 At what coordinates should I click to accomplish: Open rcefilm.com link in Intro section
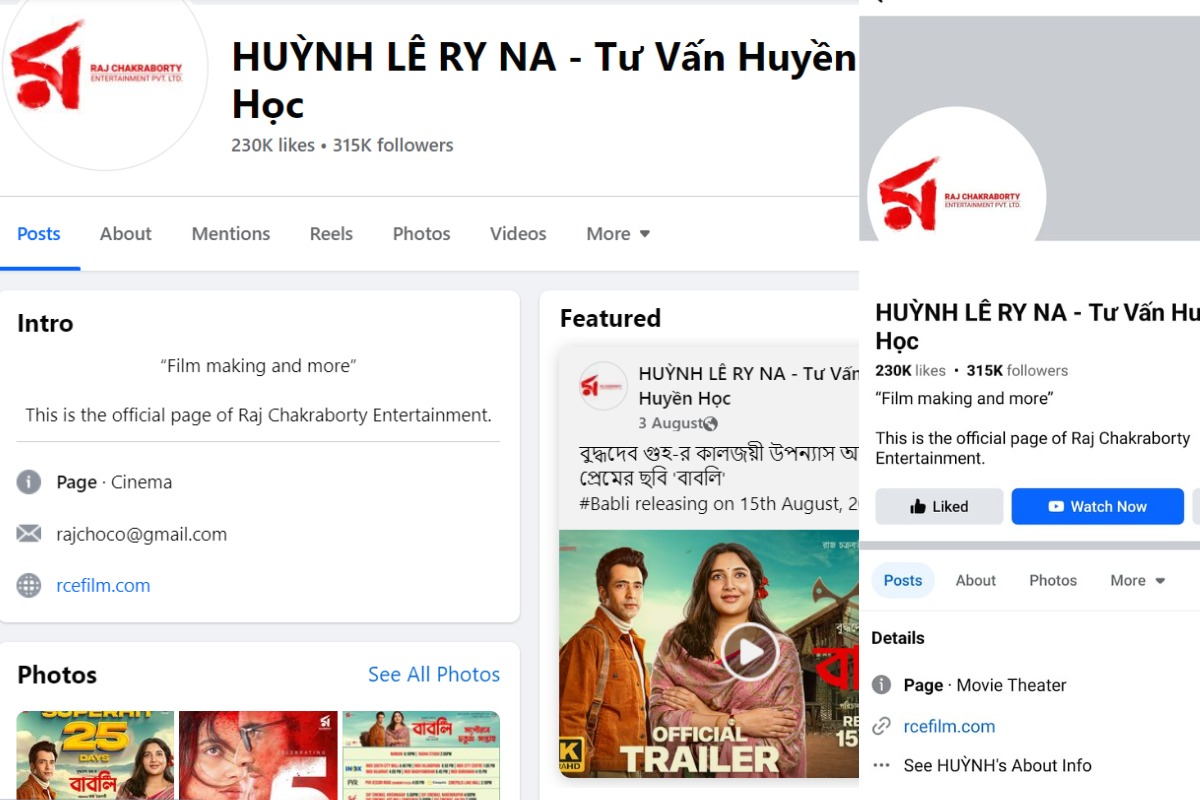tap(103, 586)
